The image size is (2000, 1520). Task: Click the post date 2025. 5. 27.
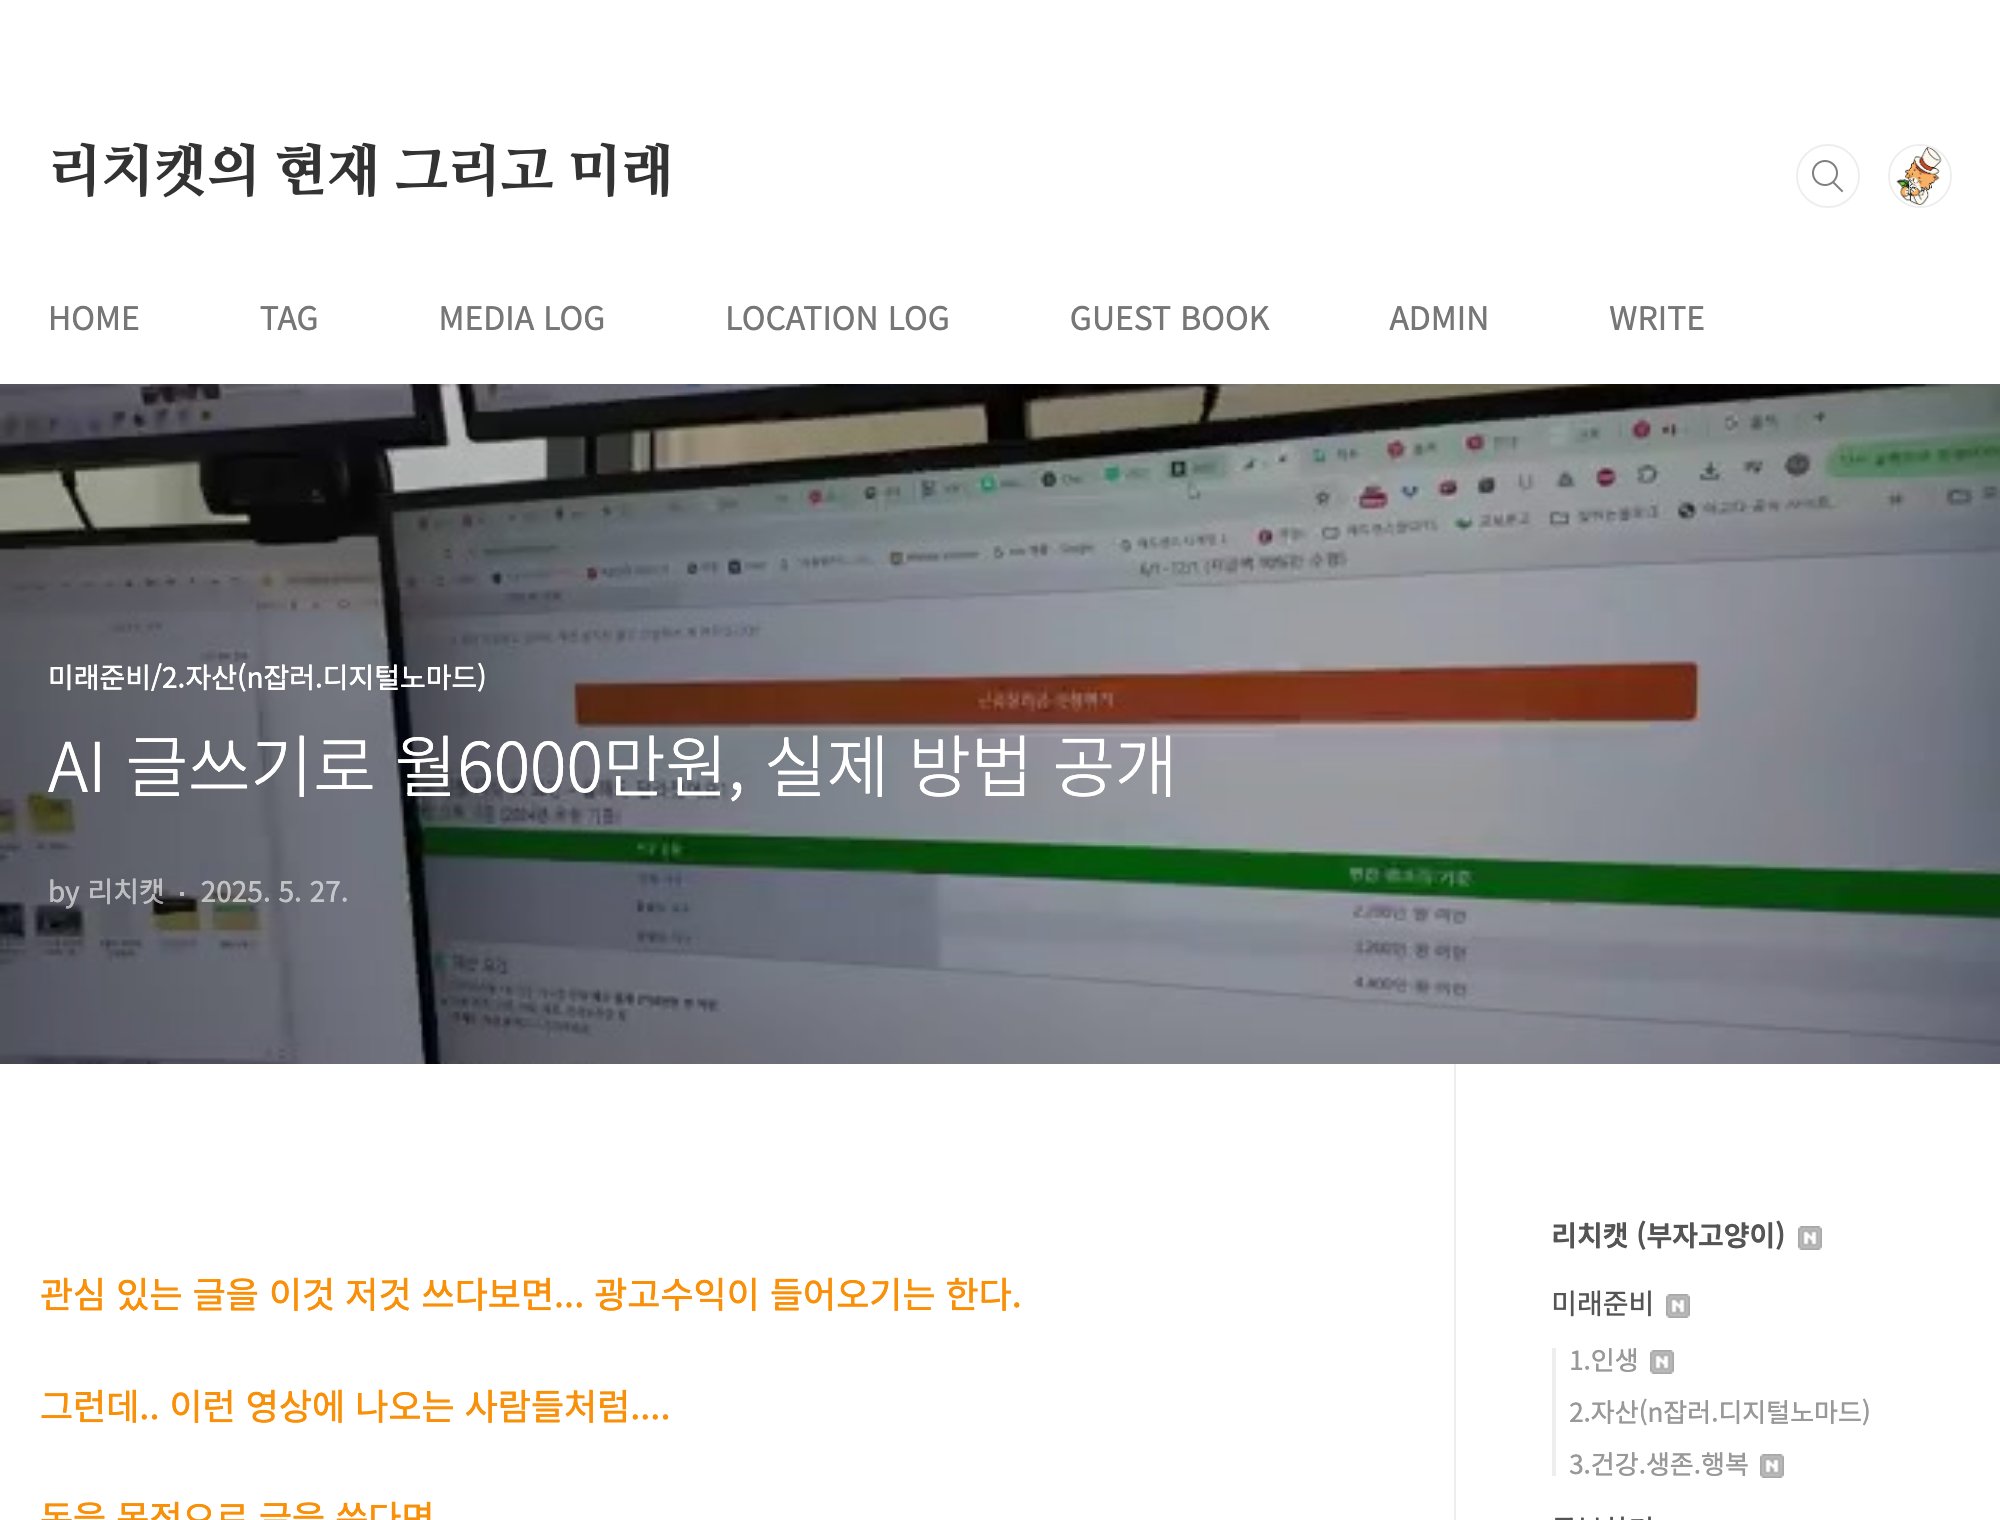(274, 891)
